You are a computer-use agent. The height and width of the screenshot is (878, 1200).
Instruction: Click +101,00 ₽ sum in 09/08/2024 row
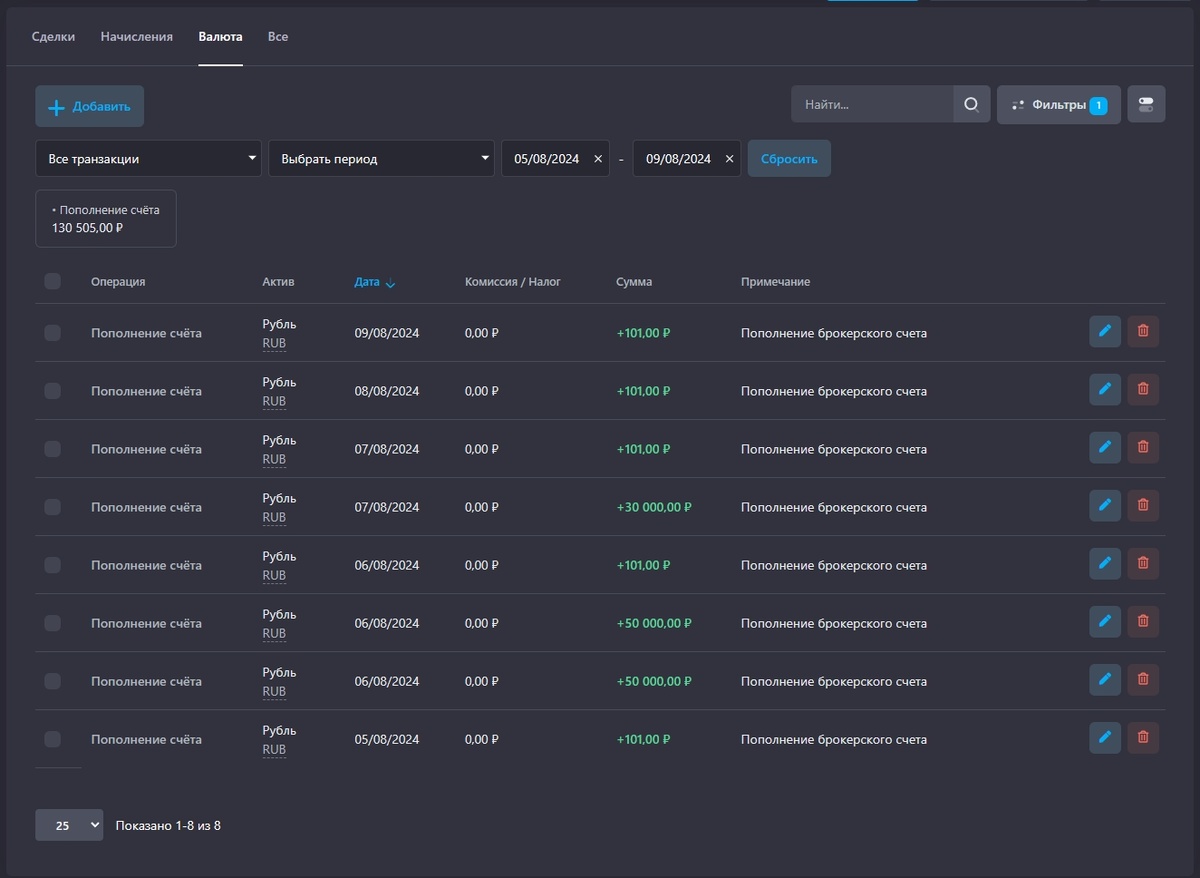(643, 333)
